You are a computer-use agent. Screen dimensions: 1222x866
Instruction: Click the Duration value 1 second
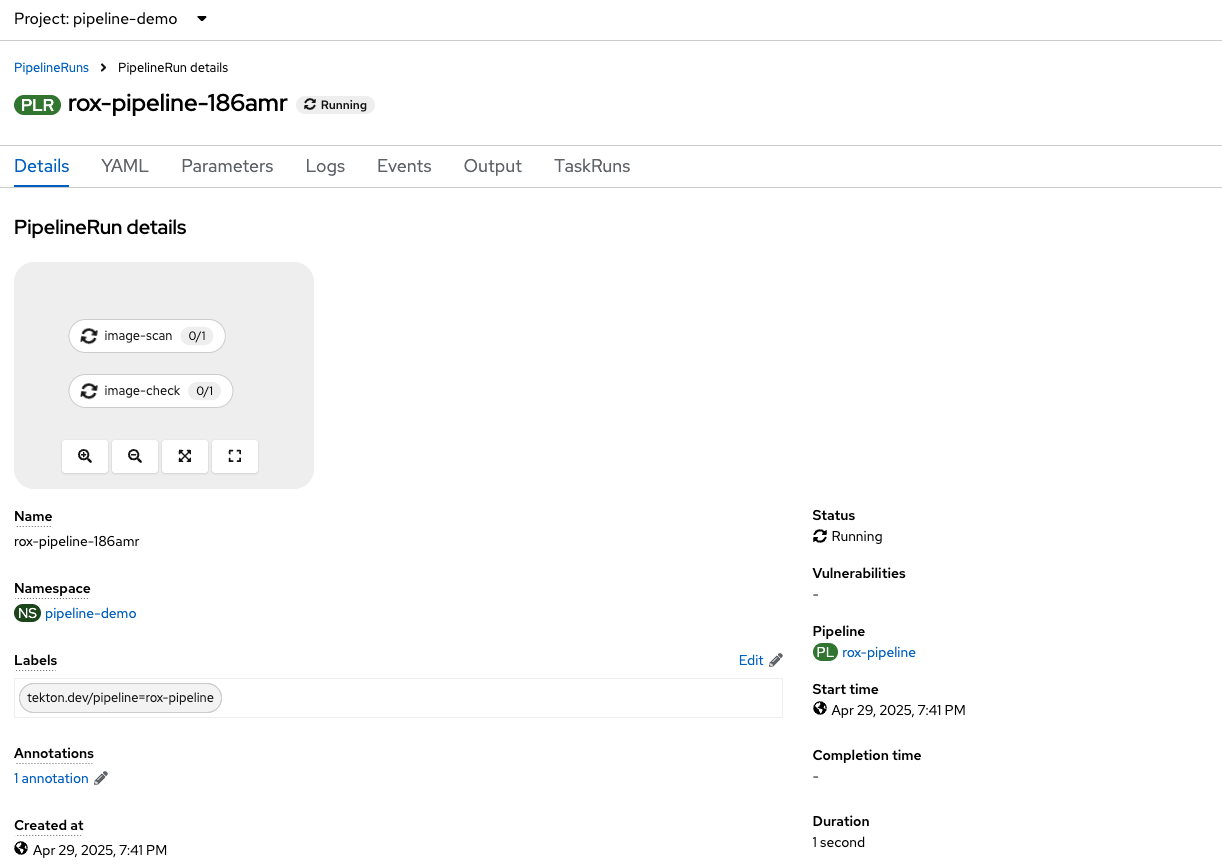click(x=839, y=842)
